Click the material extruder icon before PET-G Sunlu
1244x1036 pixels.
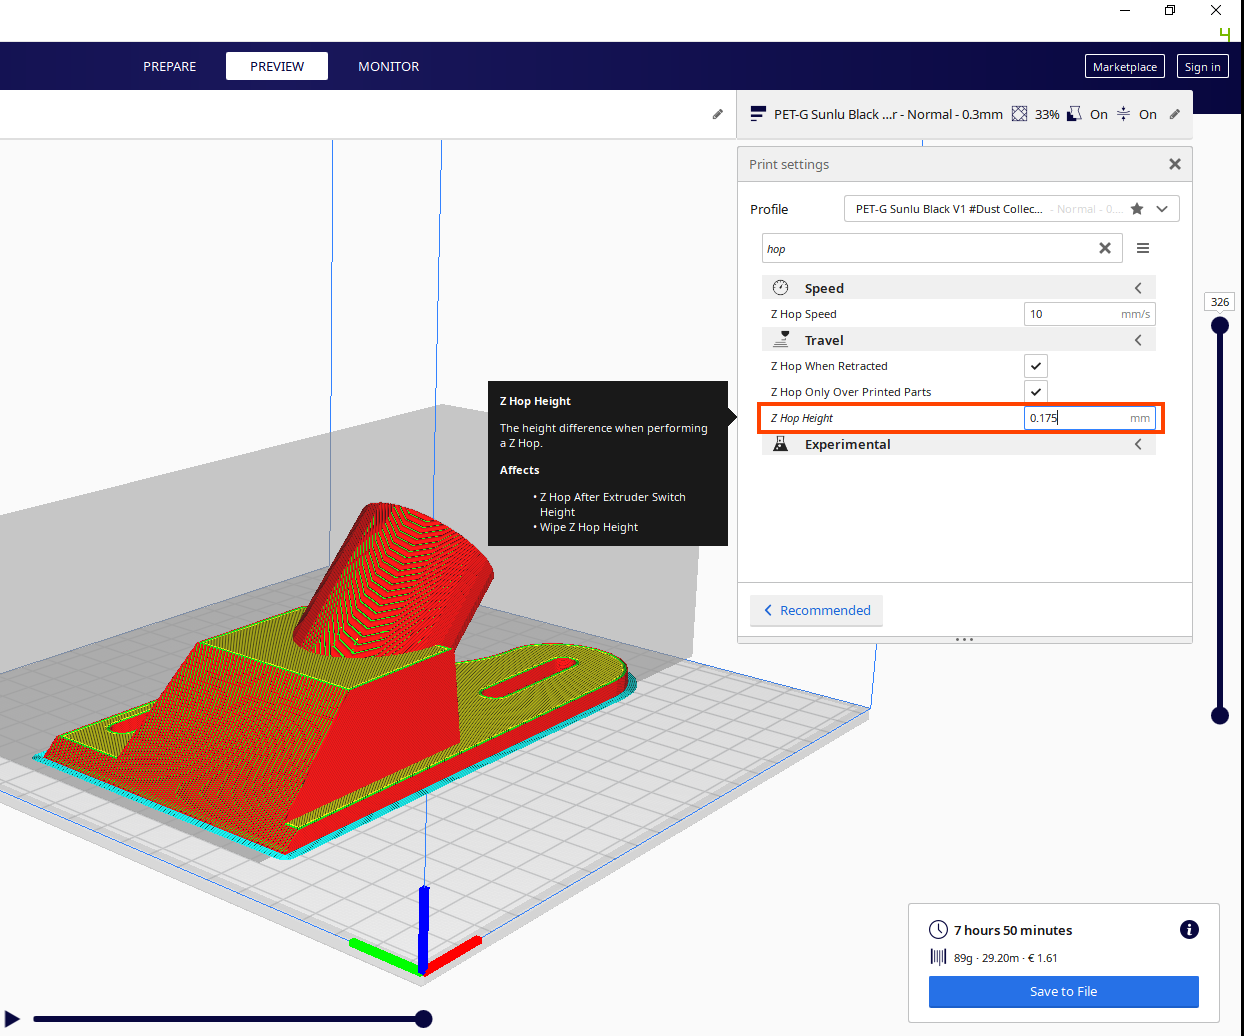[x=758, y=114]
